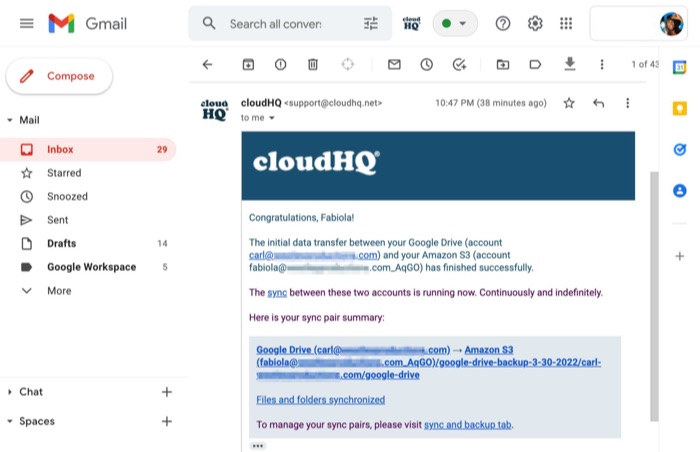Report spam icon
The width and height of the screenshot is (700, 452).
click(x=280, y=65)
